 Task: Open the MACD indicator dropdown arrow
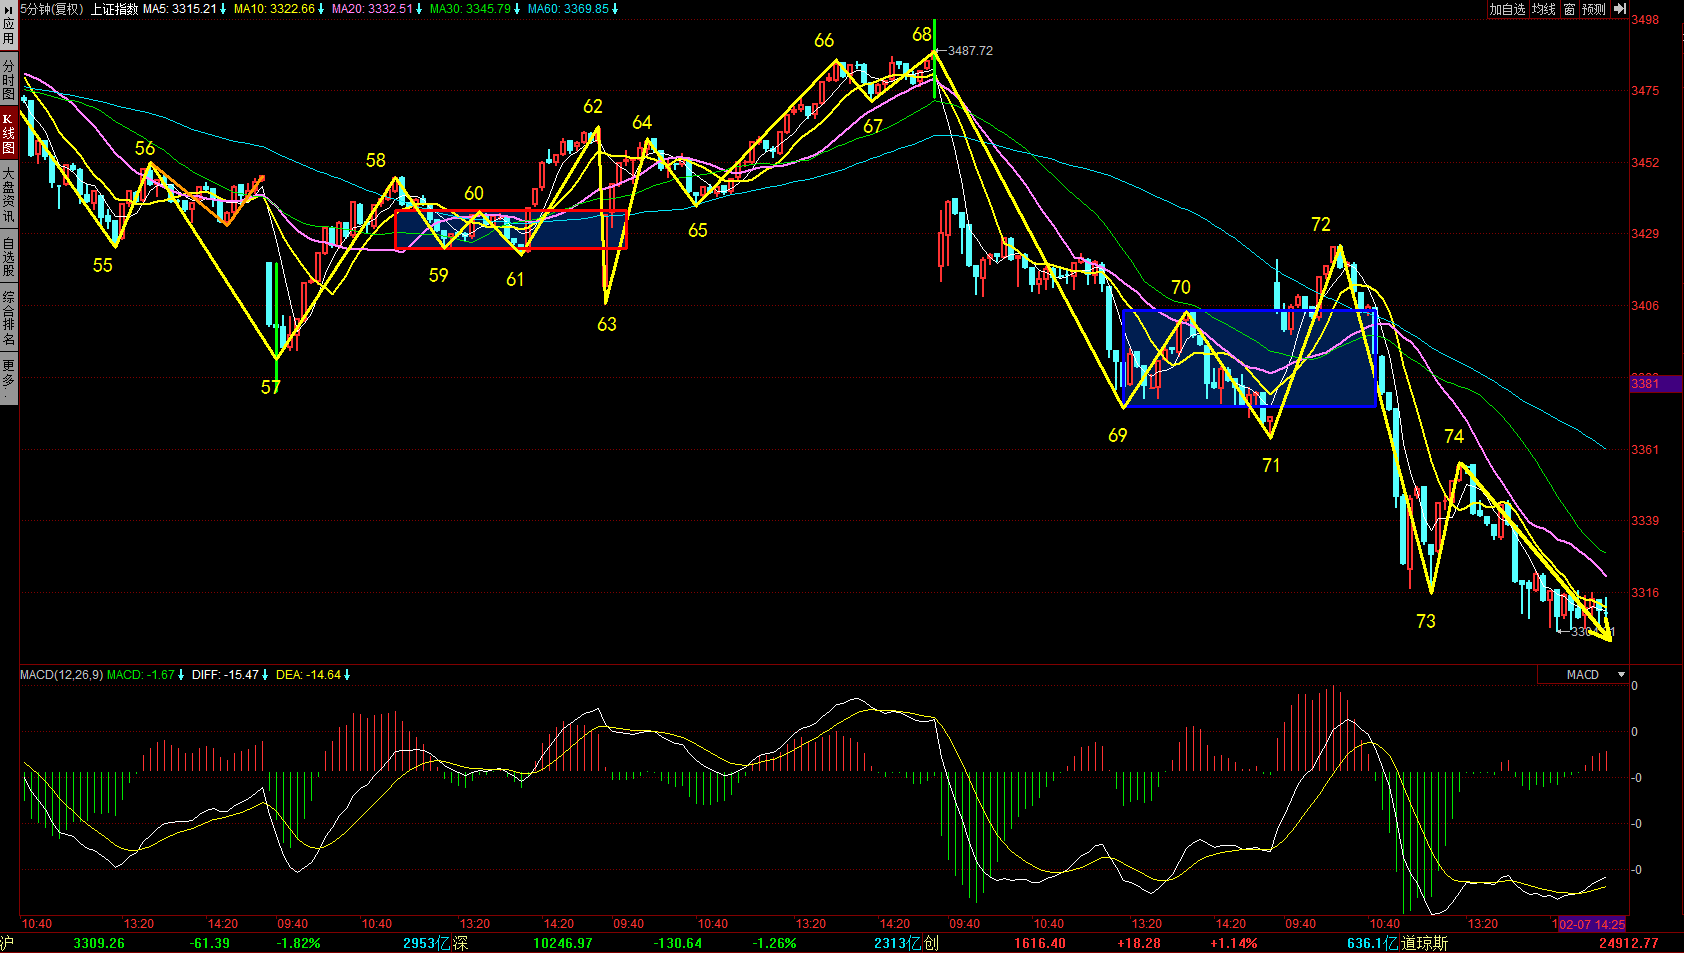point(1621,675)
